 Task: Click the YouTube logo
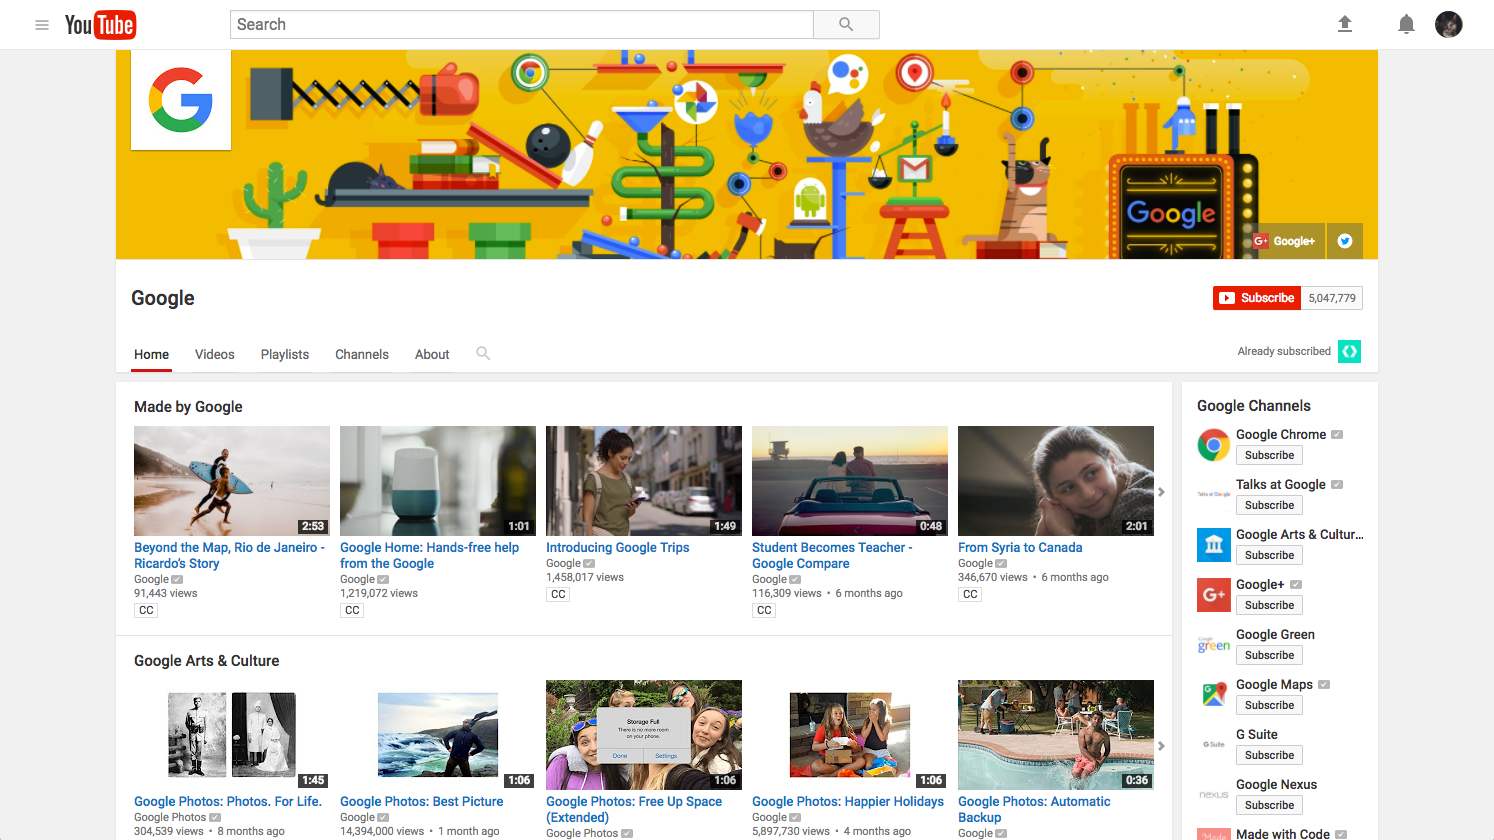(100, 25)
